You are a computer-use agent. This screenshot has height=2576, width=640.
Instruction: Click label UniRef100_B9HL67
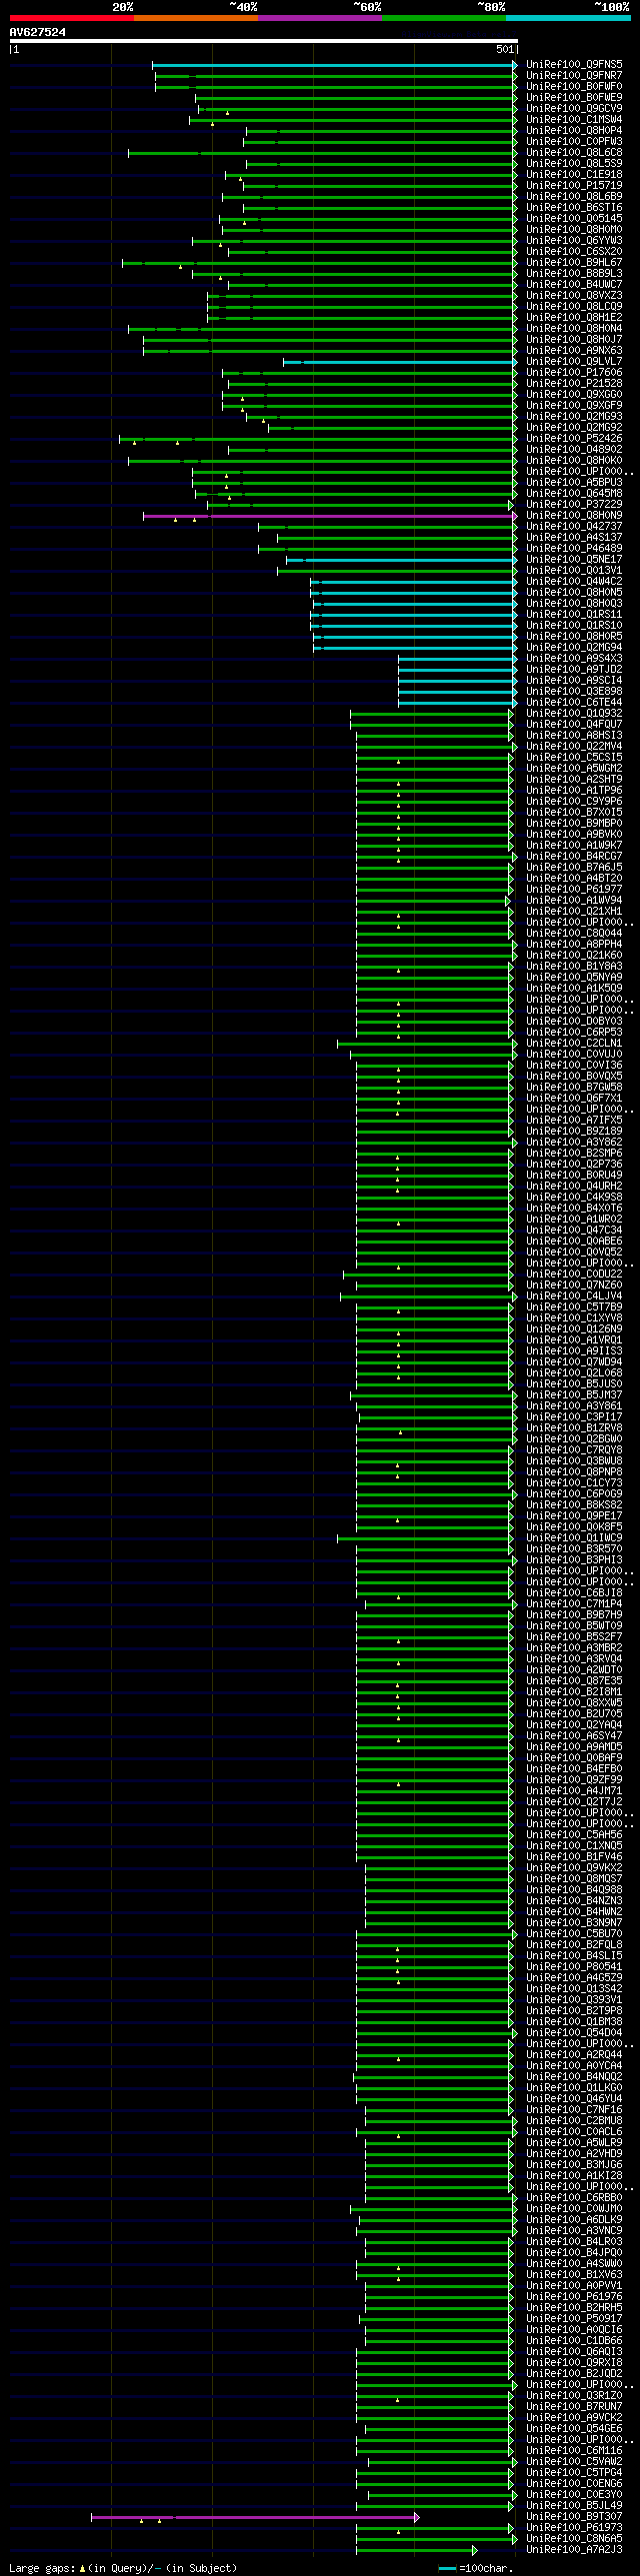click(x=574, y=263)
